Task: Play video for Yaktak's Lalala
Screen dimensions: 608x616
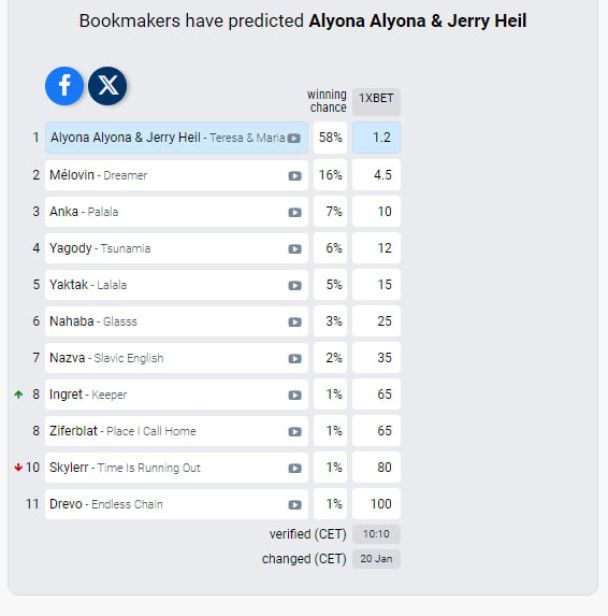Action: (295, 285)
